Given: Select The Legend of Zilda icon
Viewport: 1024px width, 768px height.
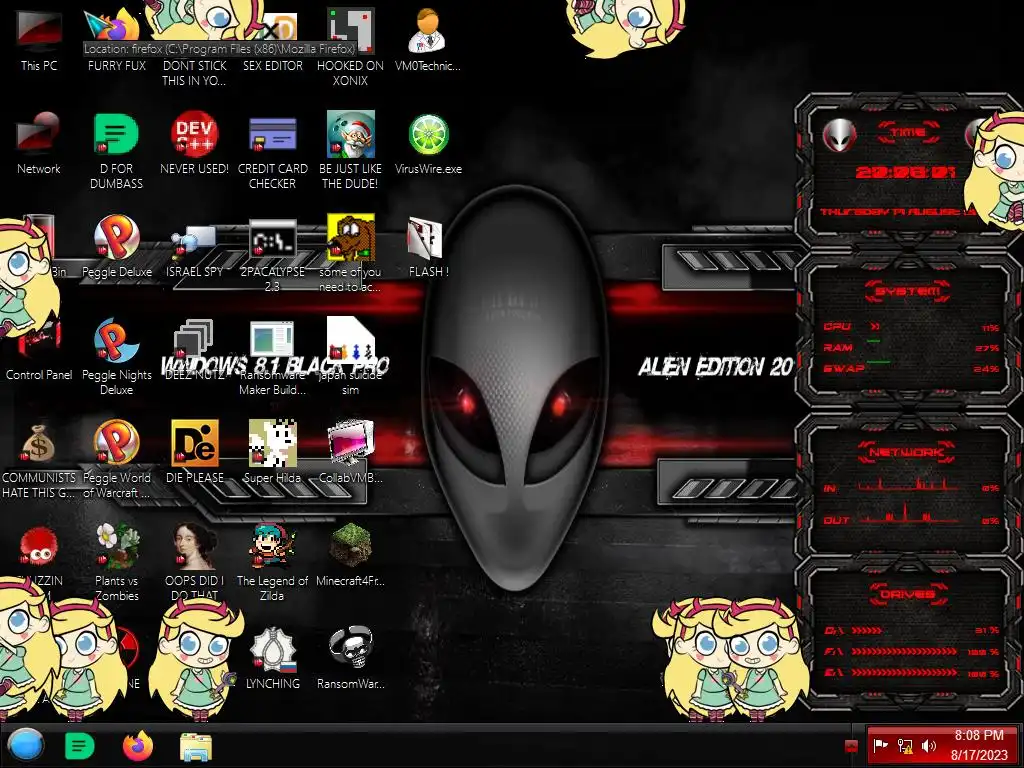Looking at the screenshot, I should click(x=272, y=562).
